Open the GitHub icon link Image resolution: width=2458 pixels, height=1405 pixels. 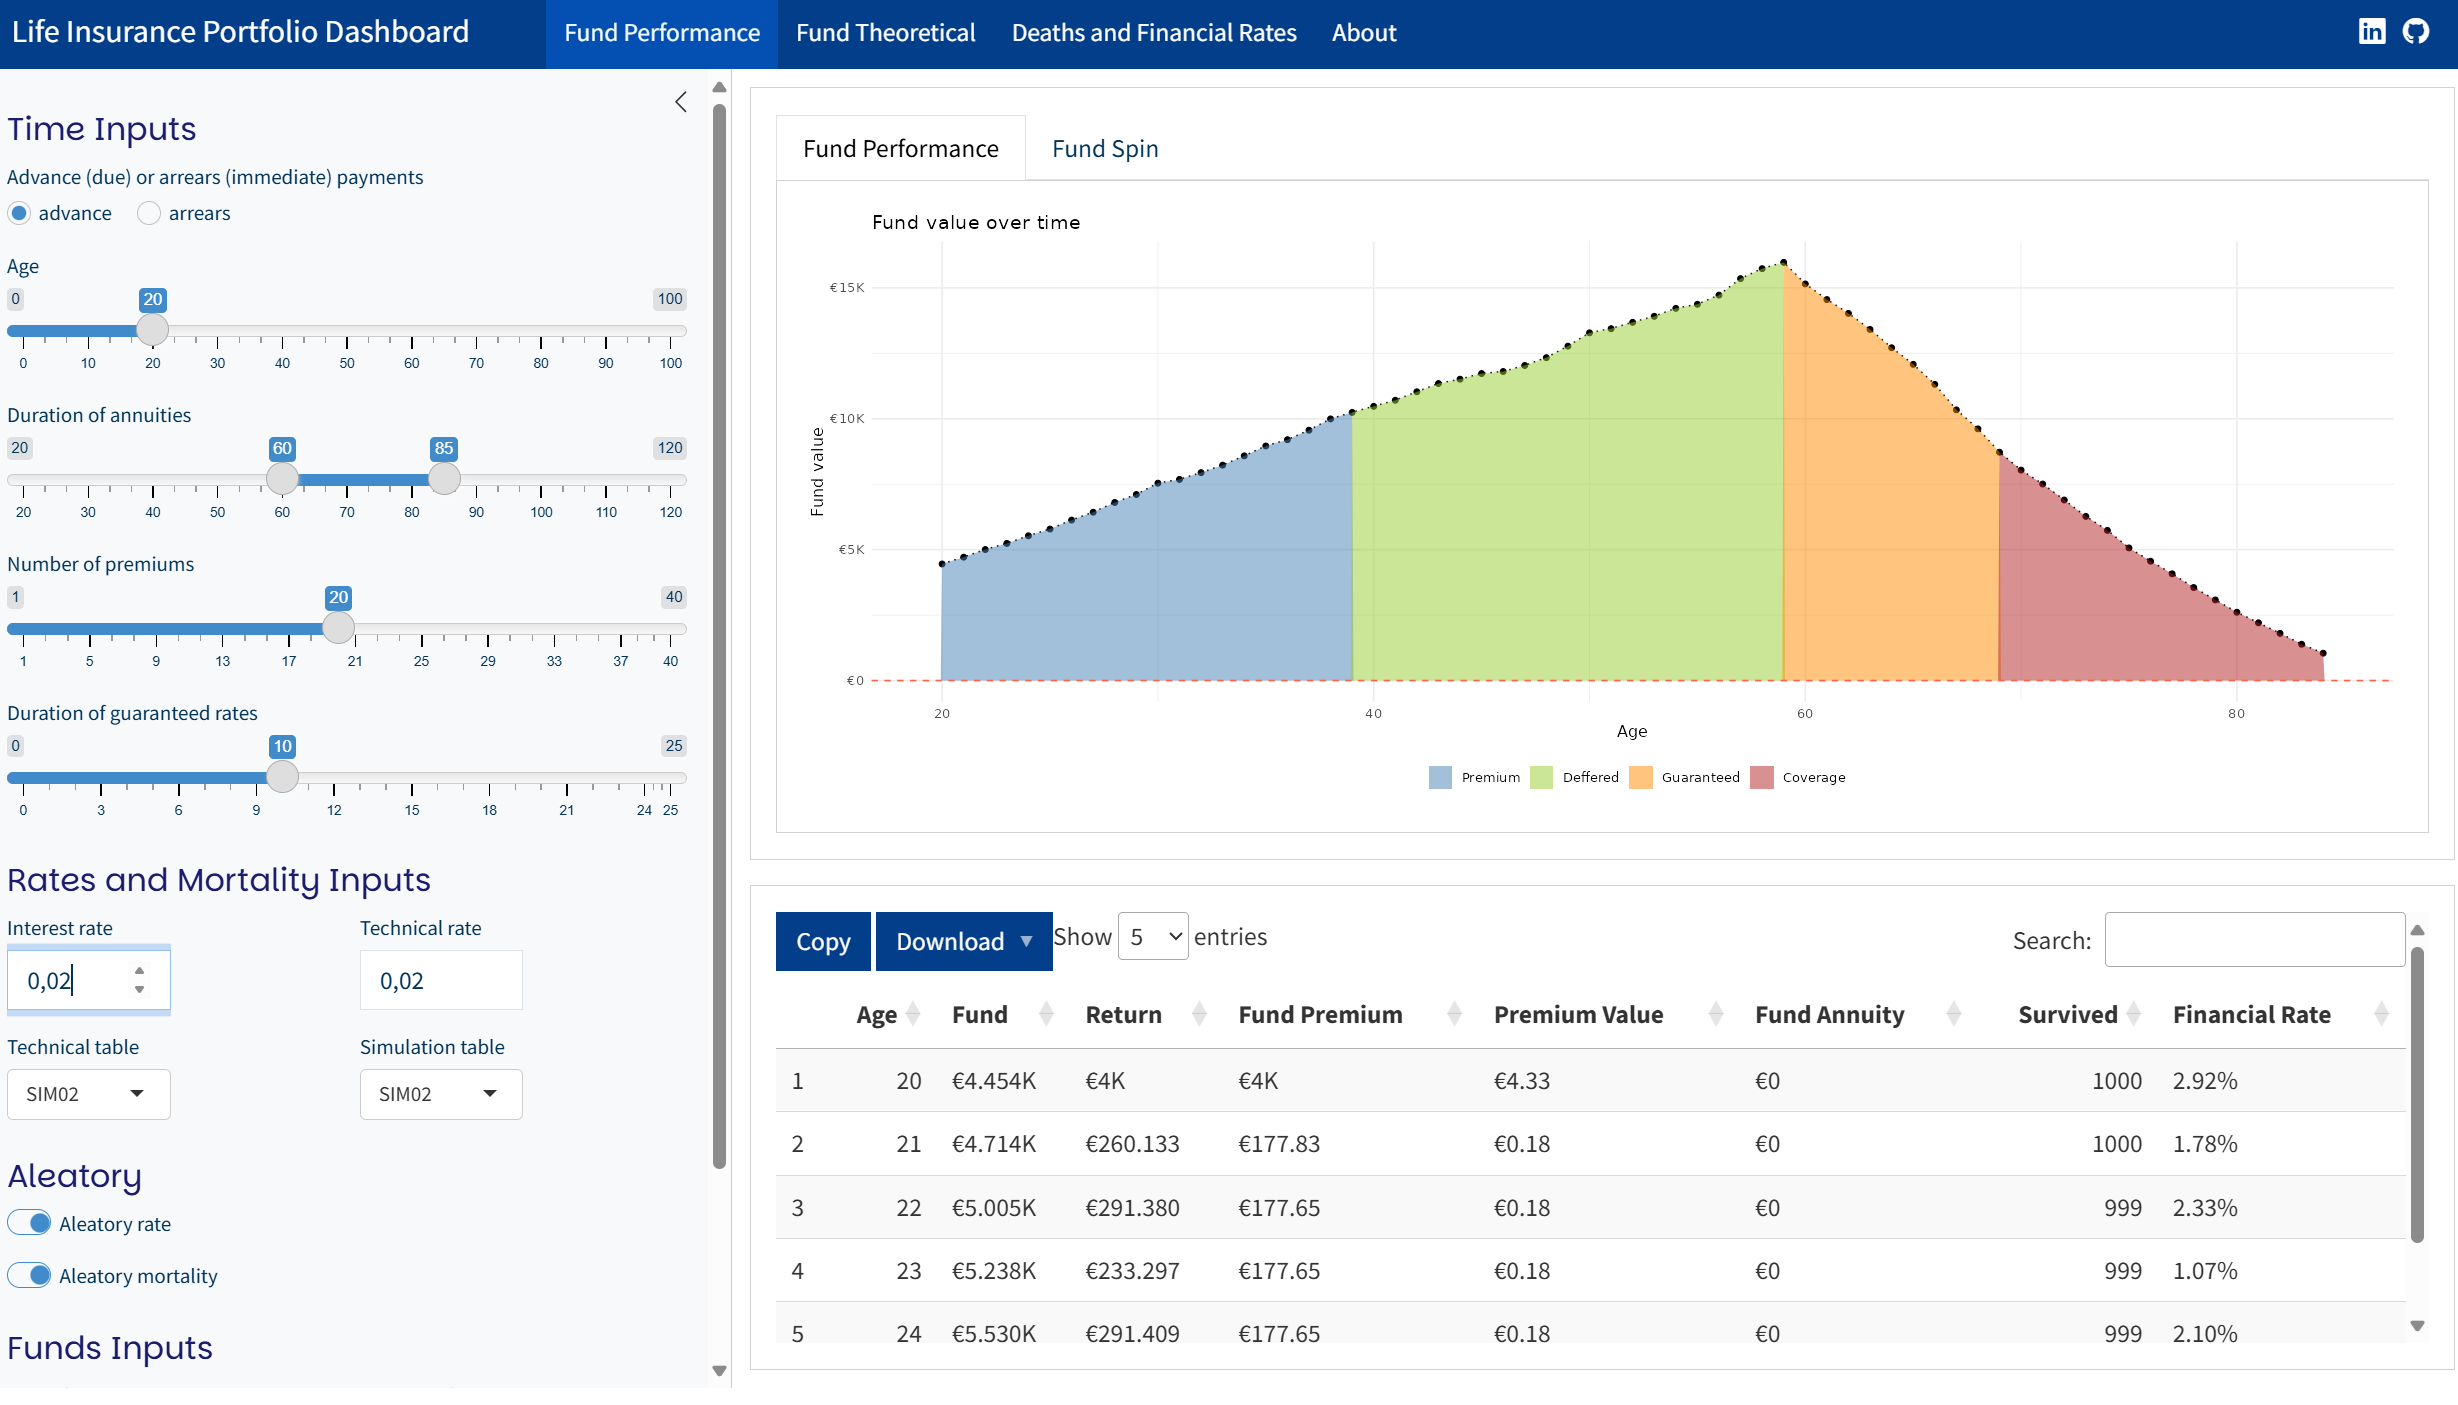[x=2415, y=32]
